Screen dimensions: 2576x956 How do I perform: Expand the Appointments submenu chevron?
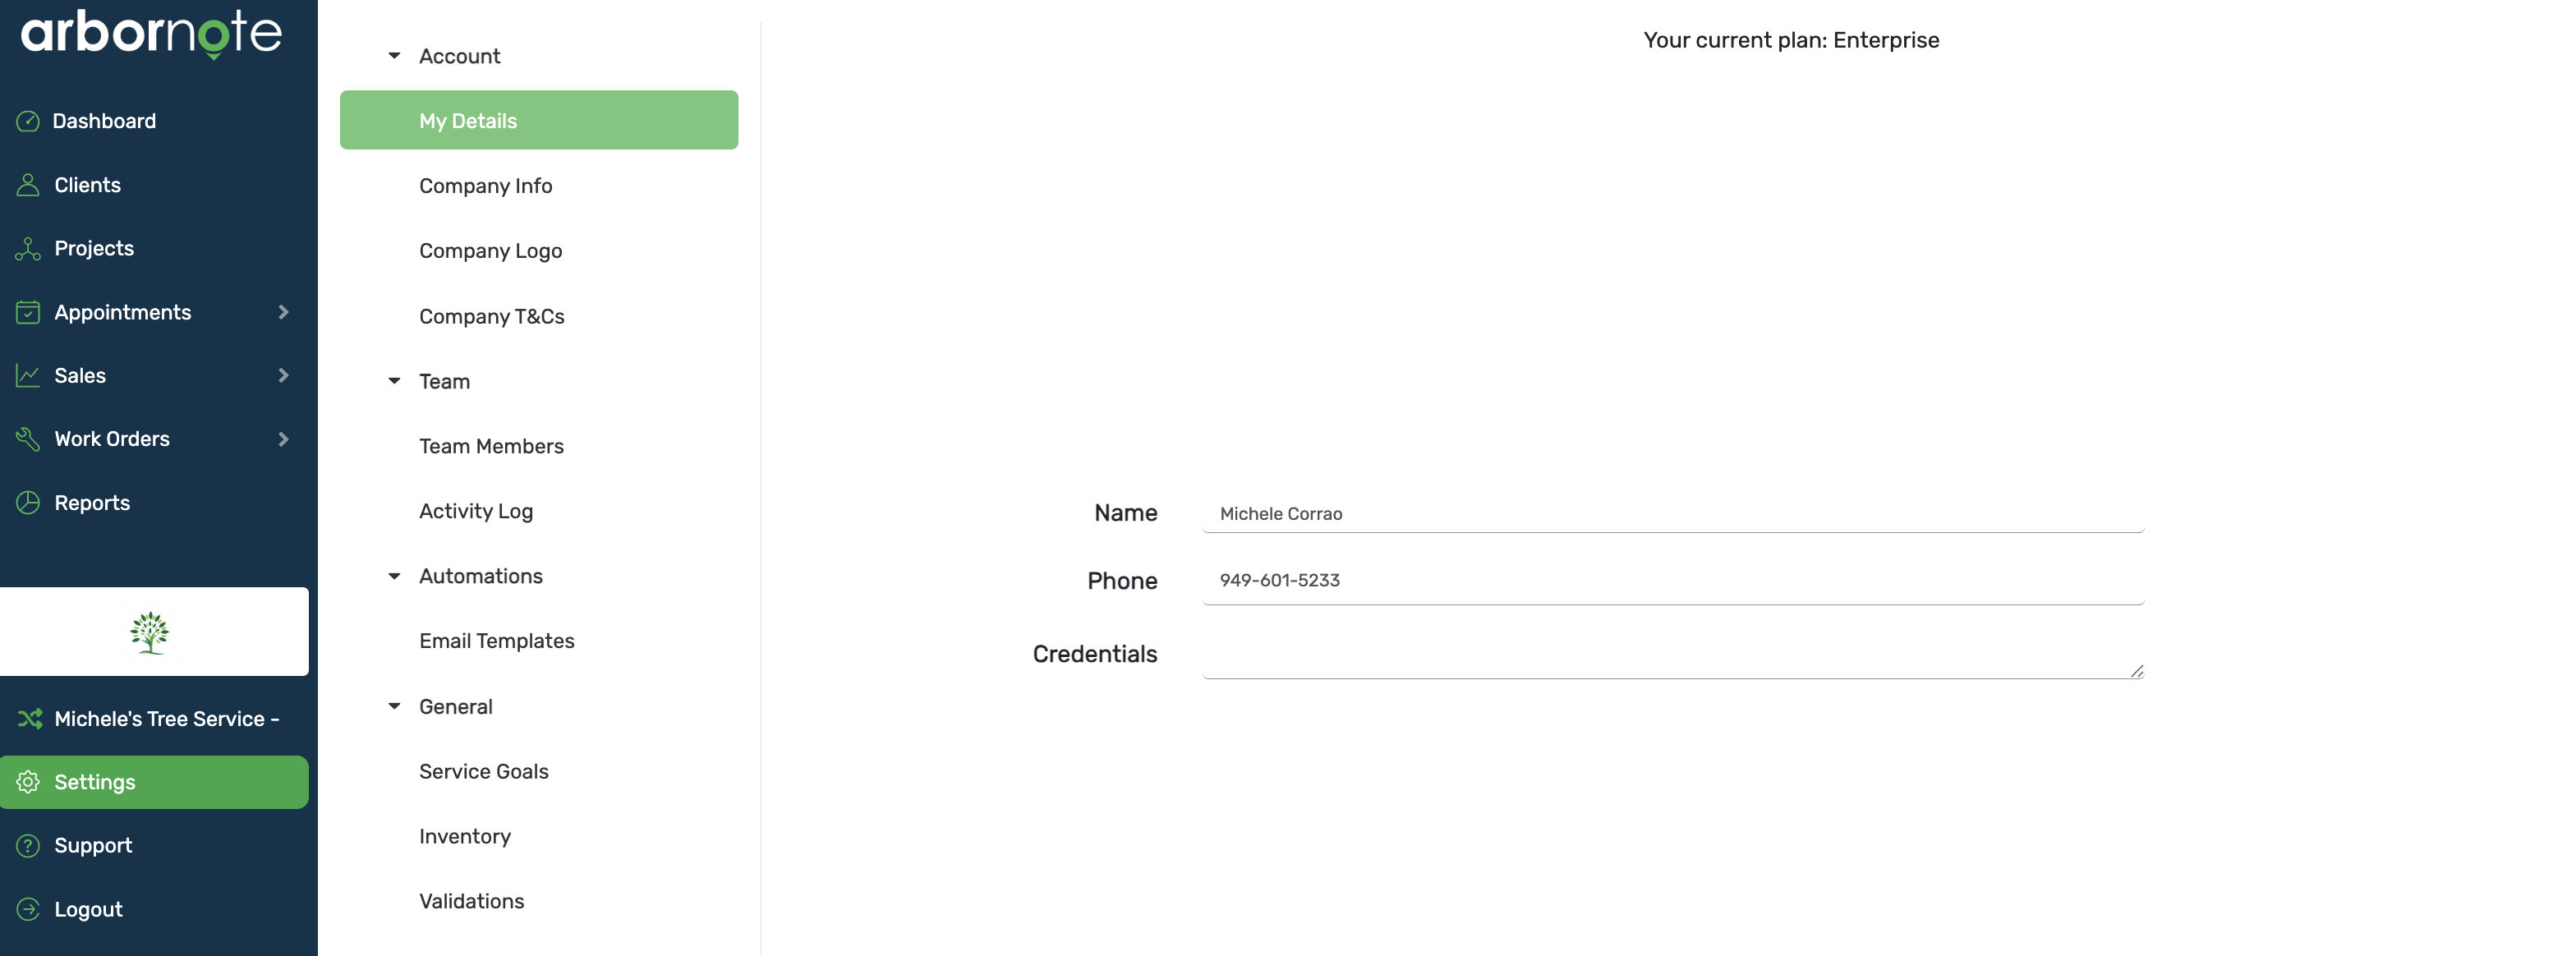[283, 312]
